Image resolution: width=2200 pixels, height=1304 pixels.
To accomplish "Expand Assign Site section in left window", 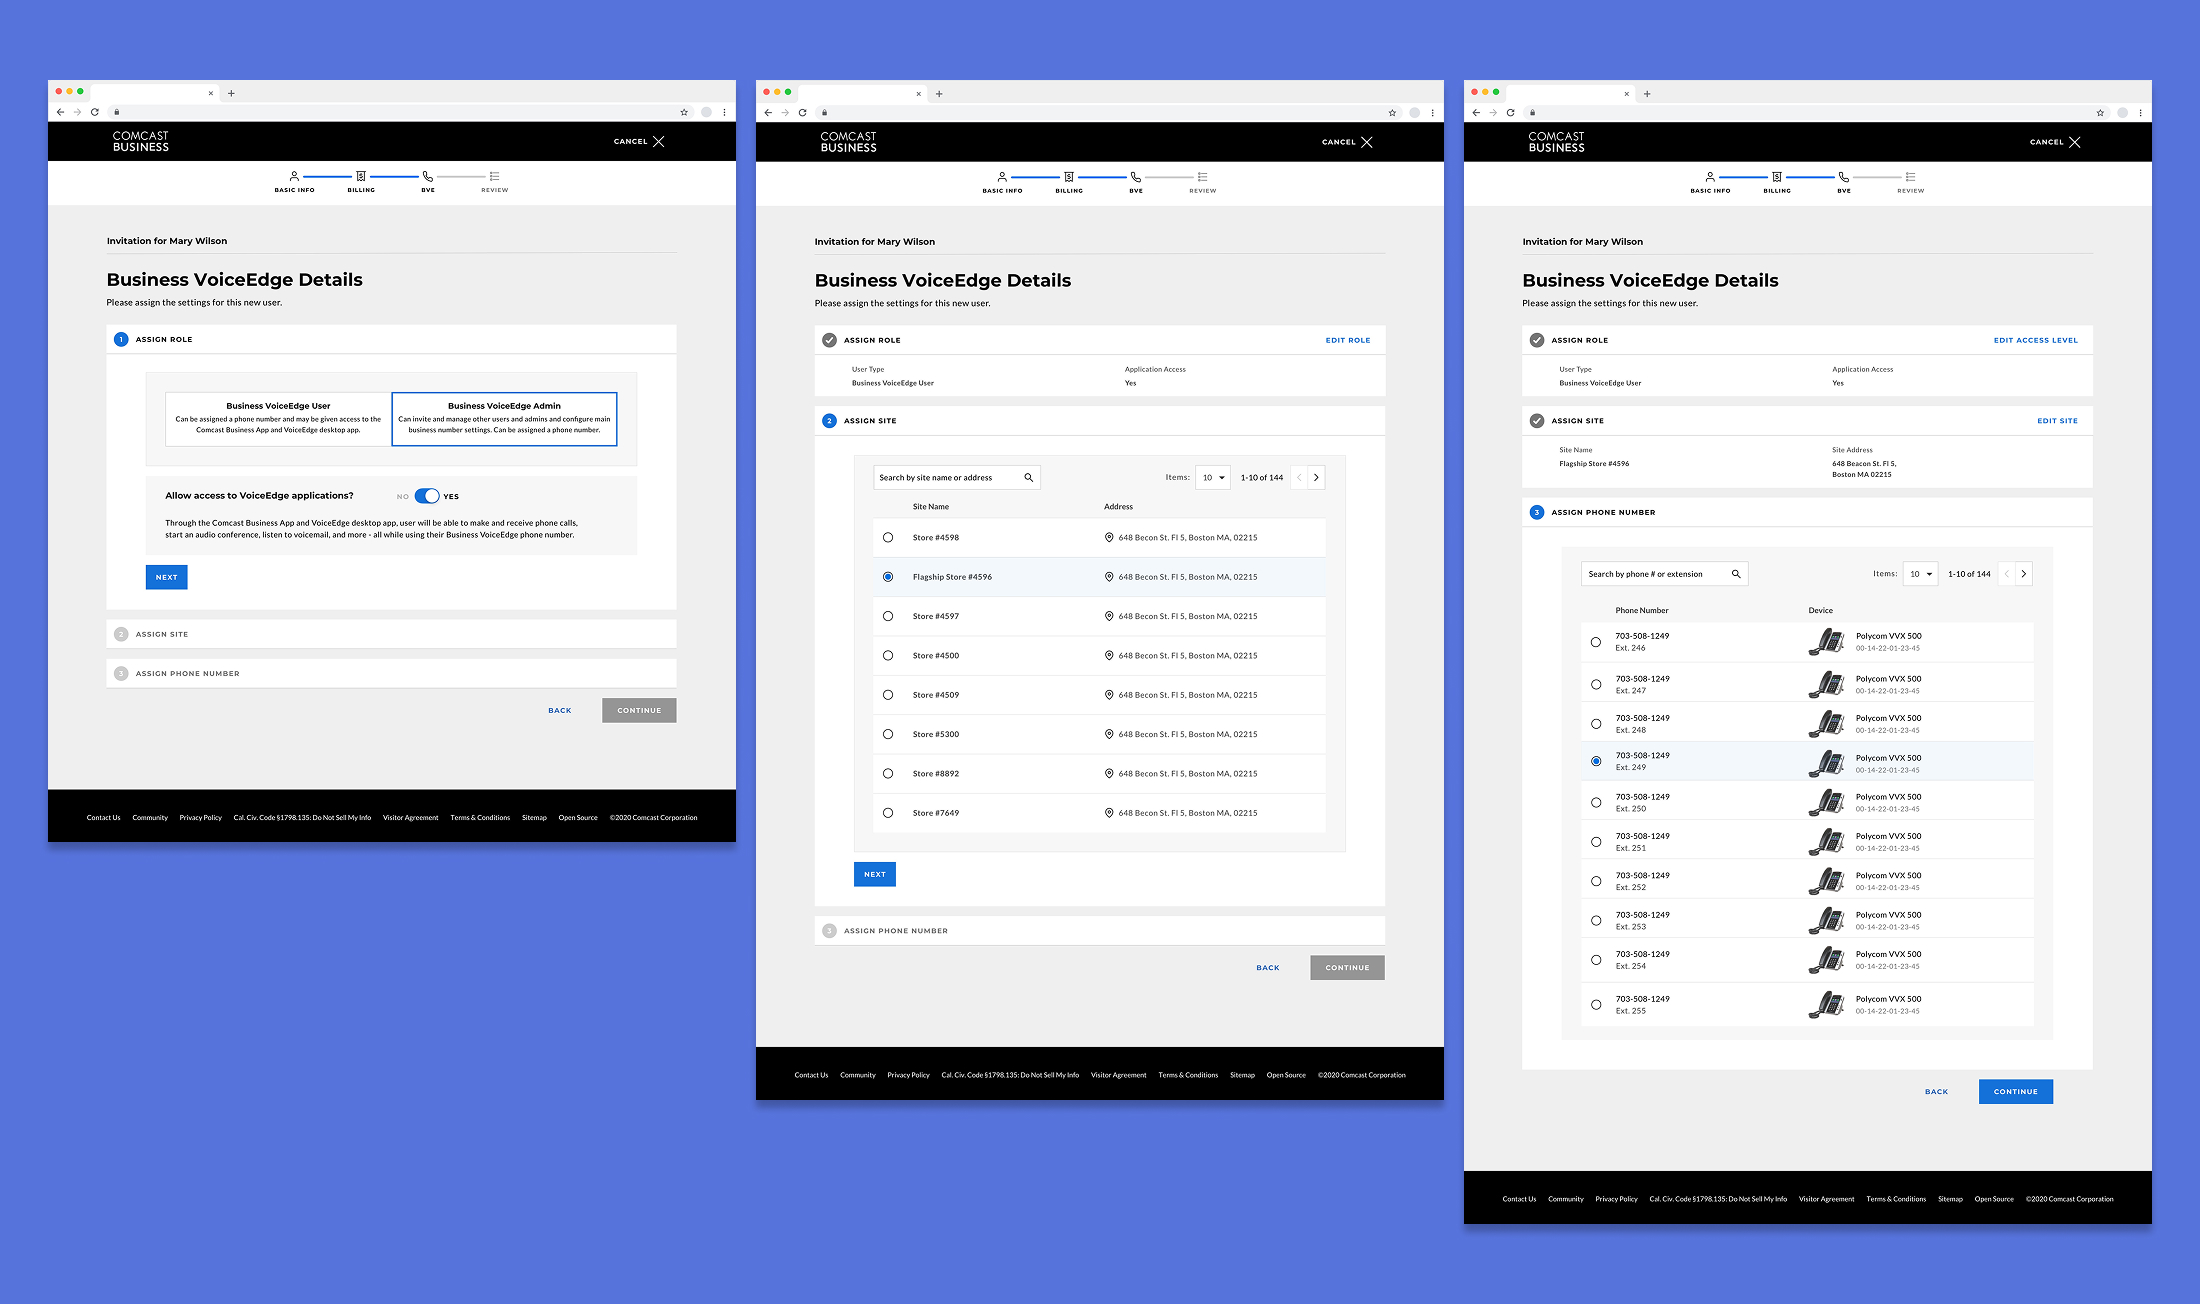I will click(391, 634).
